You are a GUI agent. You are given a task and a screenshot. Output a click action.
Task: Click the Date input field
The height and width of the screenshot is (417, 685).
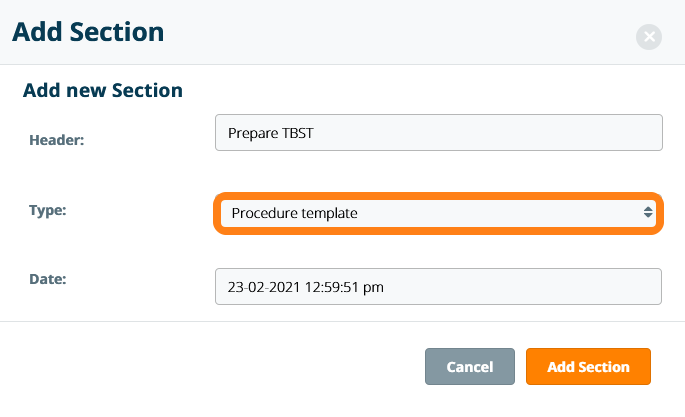pos(438,287)
